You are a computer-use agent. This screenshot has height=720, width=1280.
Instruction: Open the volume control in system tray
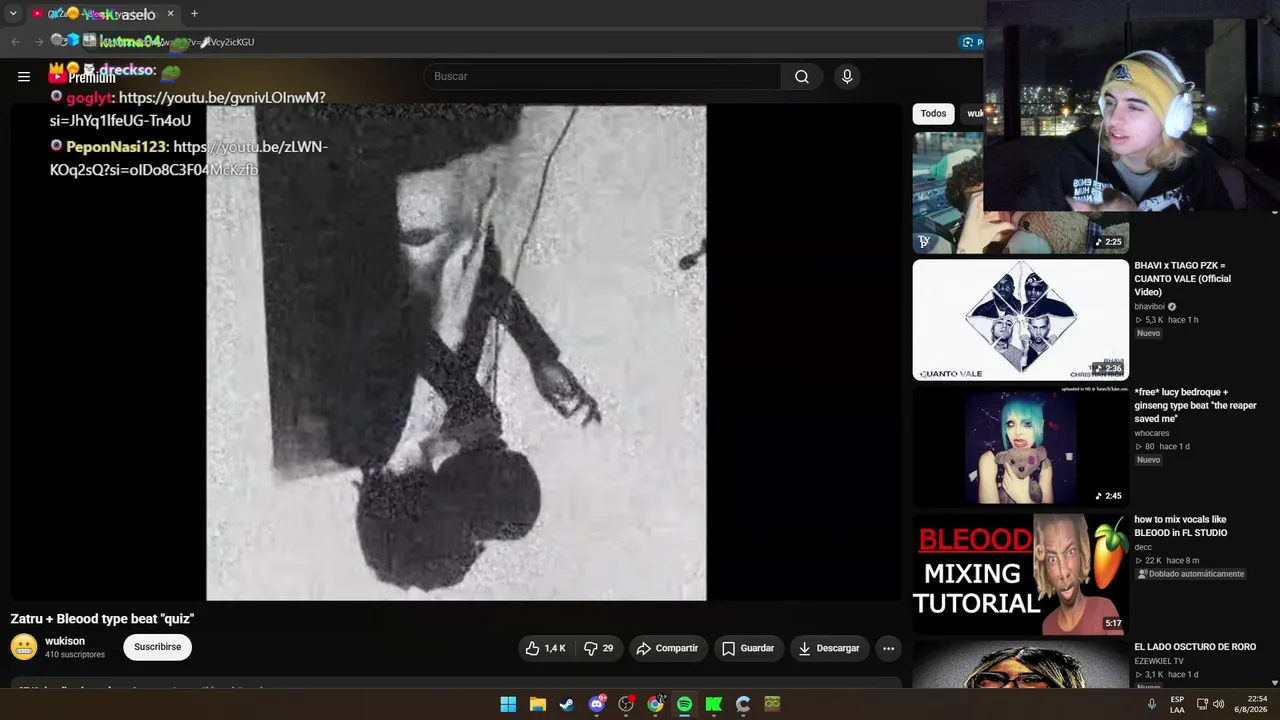click(1218, 704)
